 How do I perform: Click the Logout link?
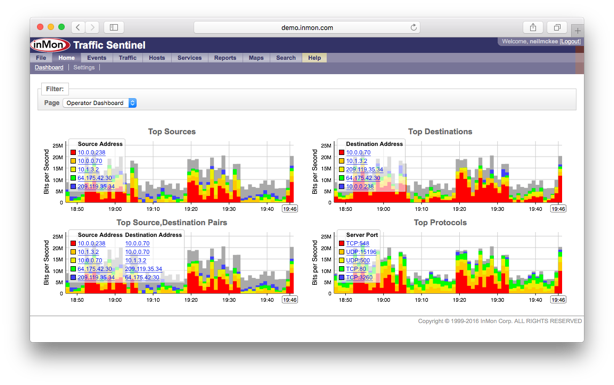point(570,41)
